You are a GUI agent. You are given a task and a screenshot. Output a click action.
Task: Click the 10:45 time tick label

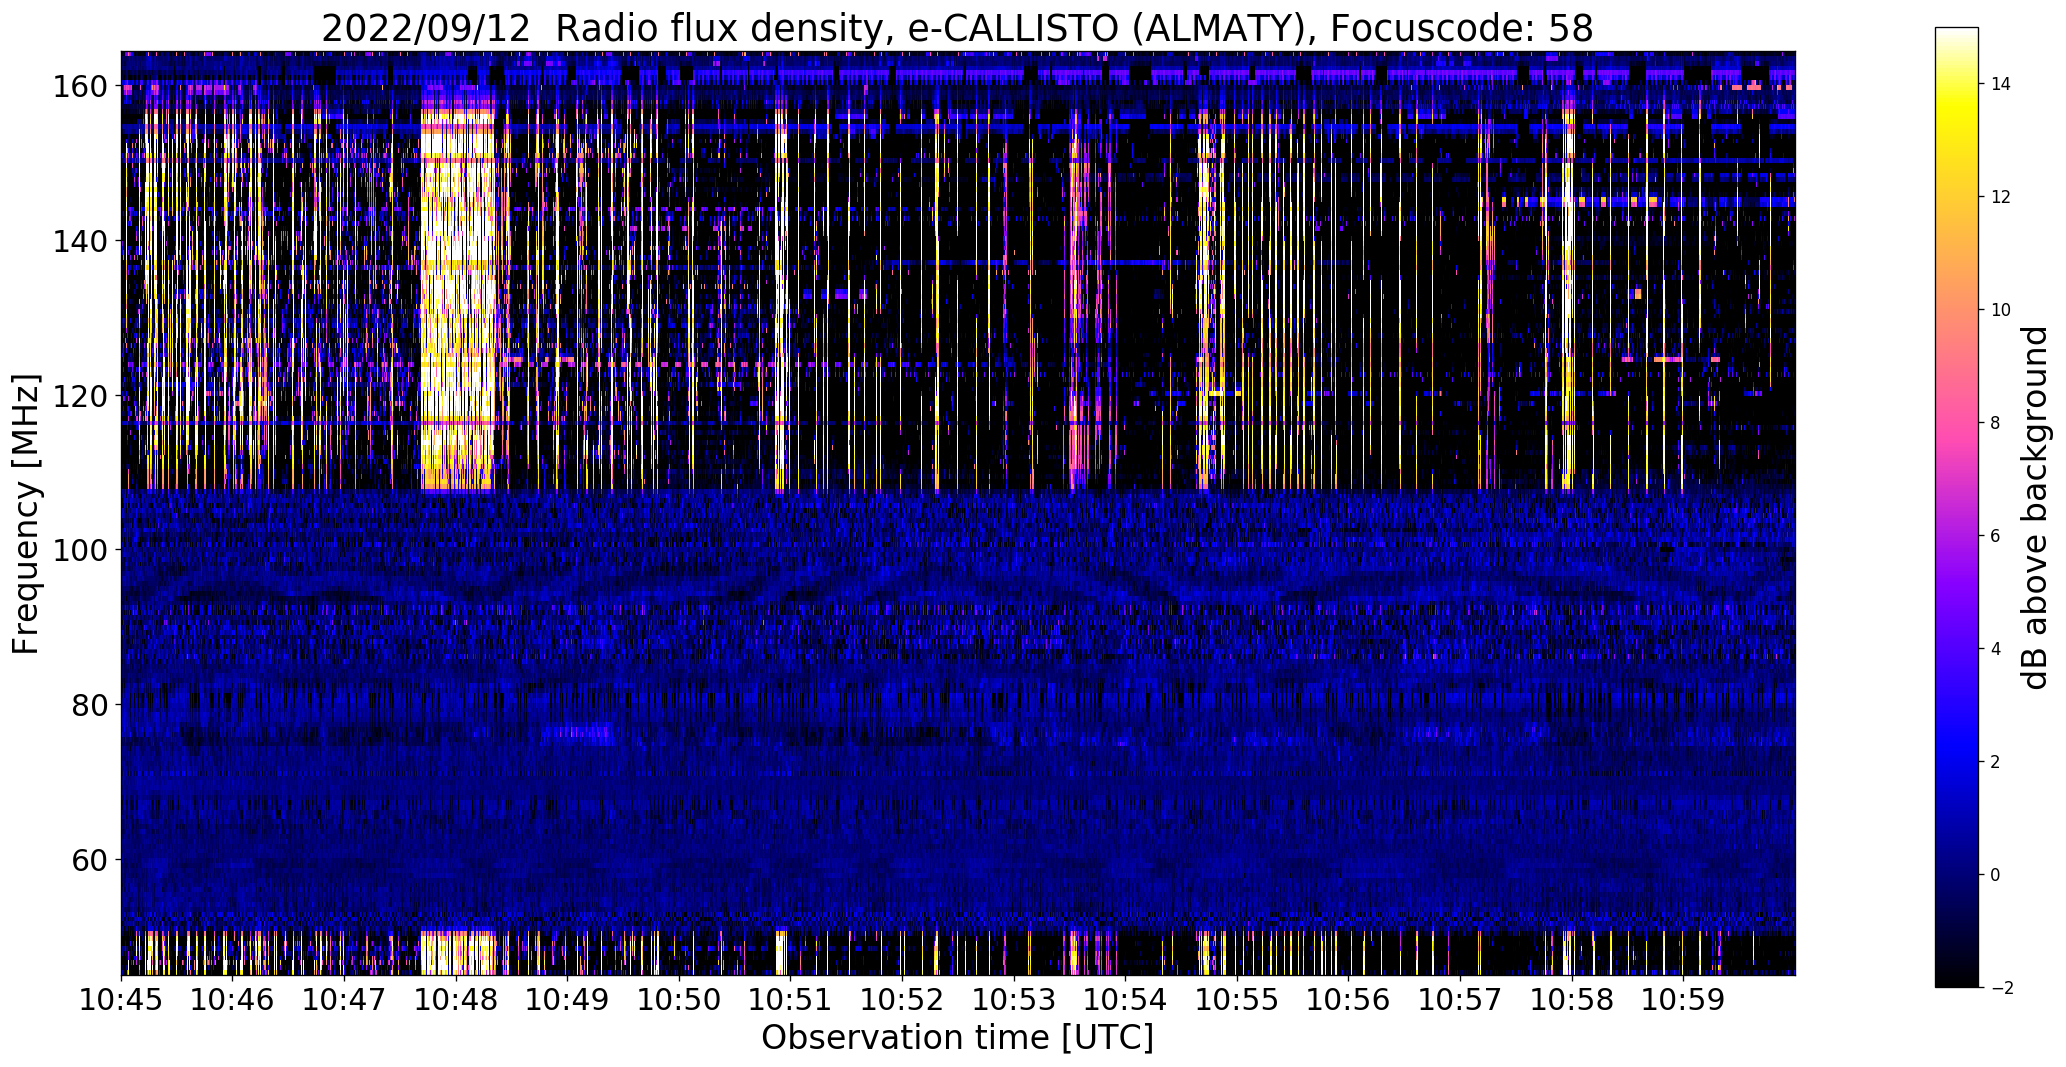pos(121,999)
